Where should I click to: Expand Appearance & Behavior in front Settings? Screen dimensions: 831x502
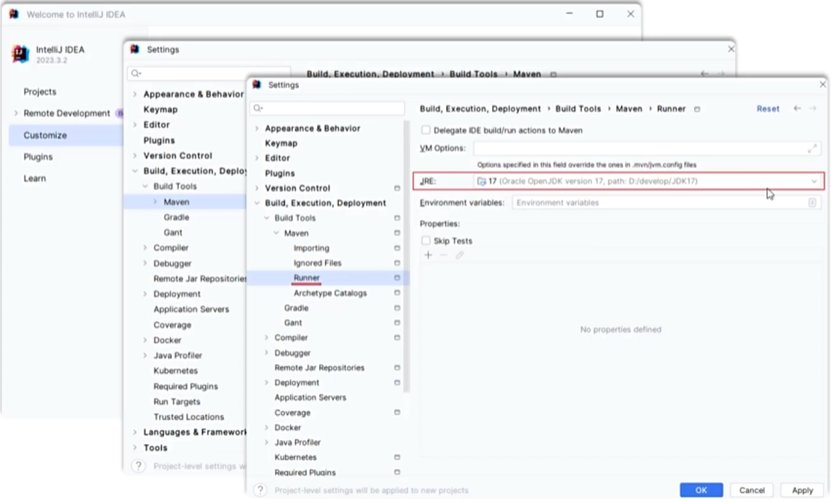coord(257,128)
